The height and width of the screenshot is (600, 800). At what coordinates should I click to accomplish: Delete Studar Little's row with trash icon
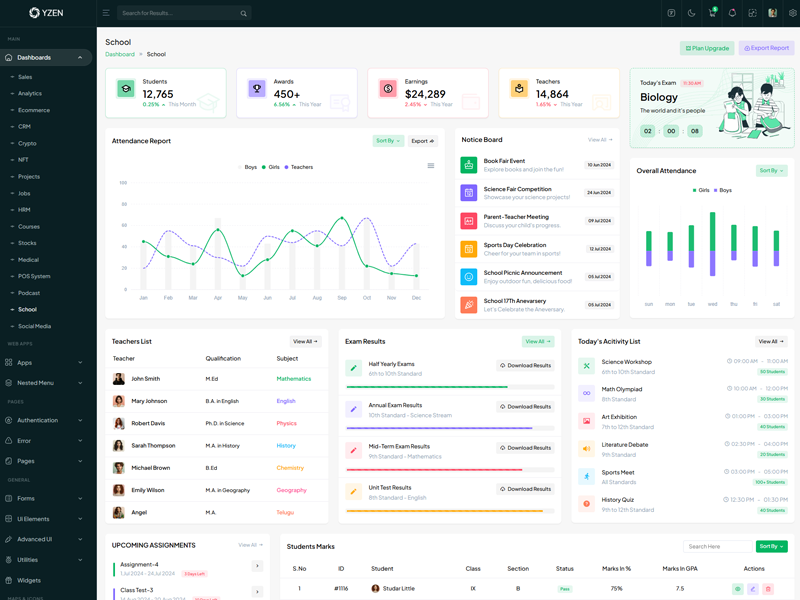[768, 589]
